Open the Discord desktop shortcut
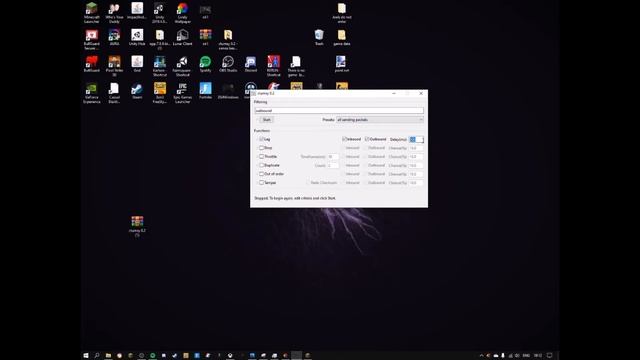 point(251,64)
